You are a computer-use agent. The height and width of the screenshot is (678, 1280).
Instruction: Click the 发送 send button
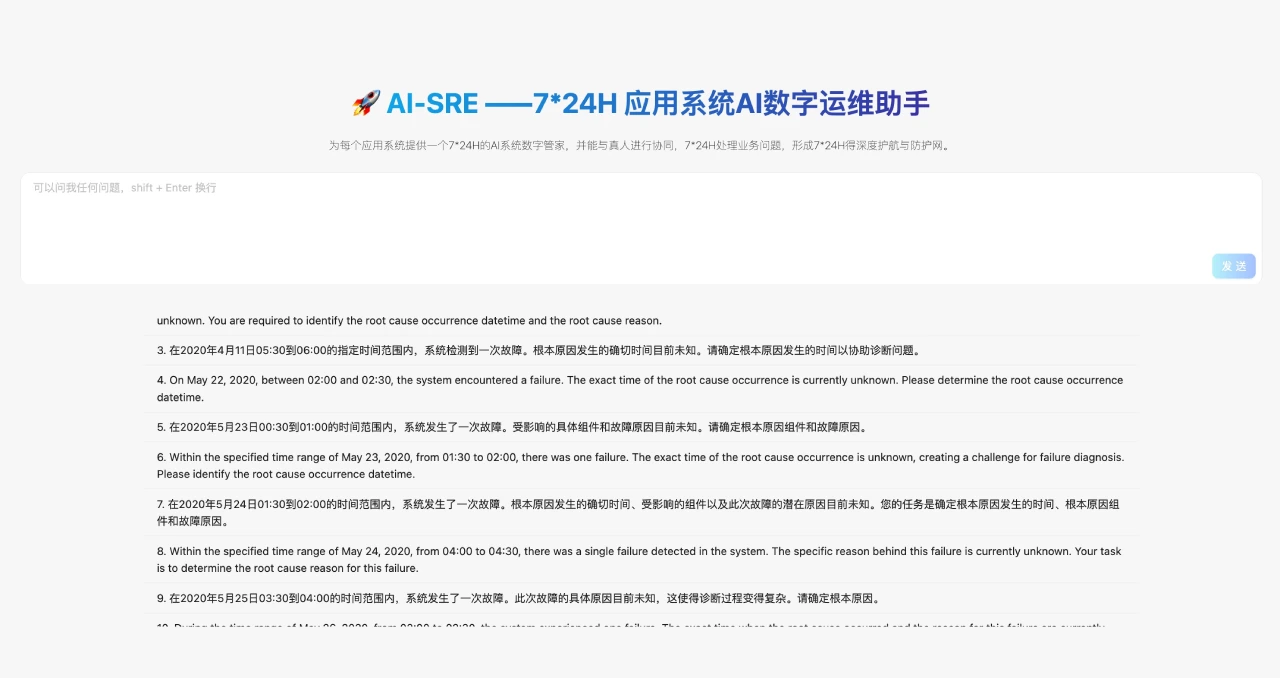[1234, 266]
